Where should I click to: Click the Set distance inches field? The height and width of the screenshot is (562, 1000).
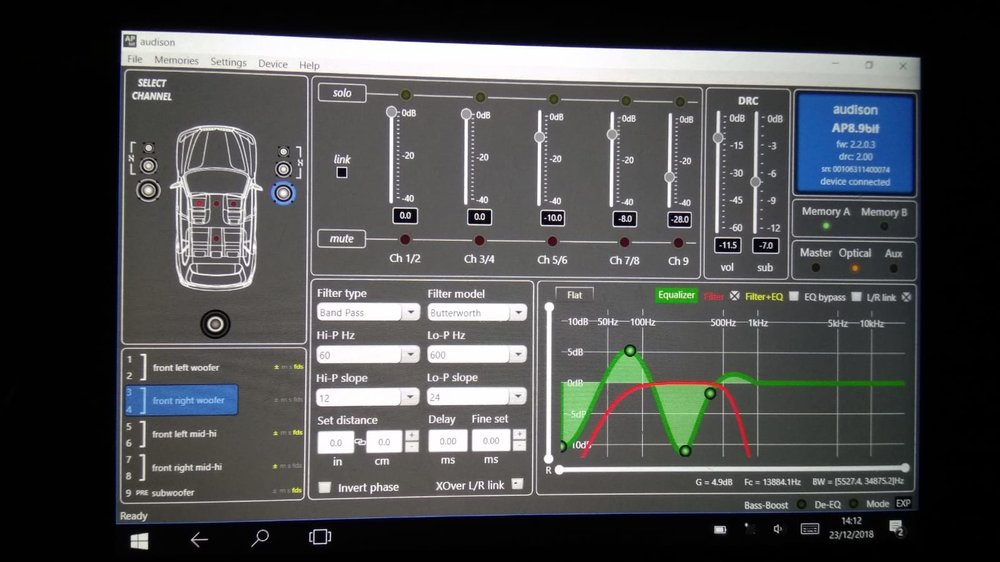[x=335, y=442]
